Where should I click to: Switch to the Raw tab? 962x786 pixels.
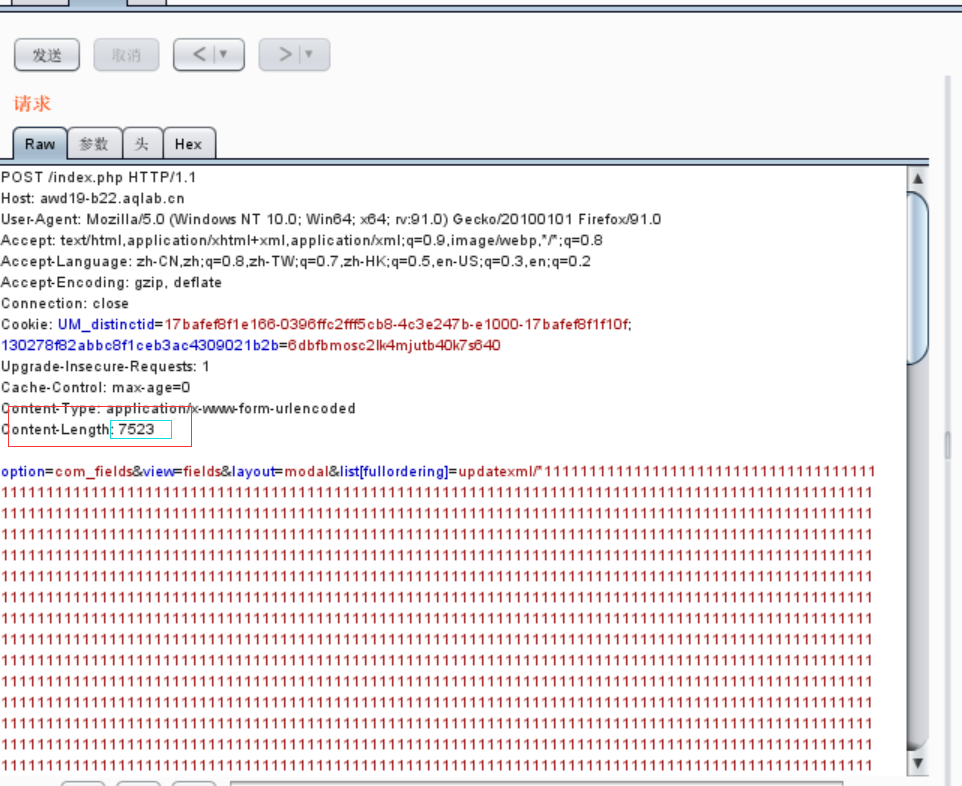(40, 144)
